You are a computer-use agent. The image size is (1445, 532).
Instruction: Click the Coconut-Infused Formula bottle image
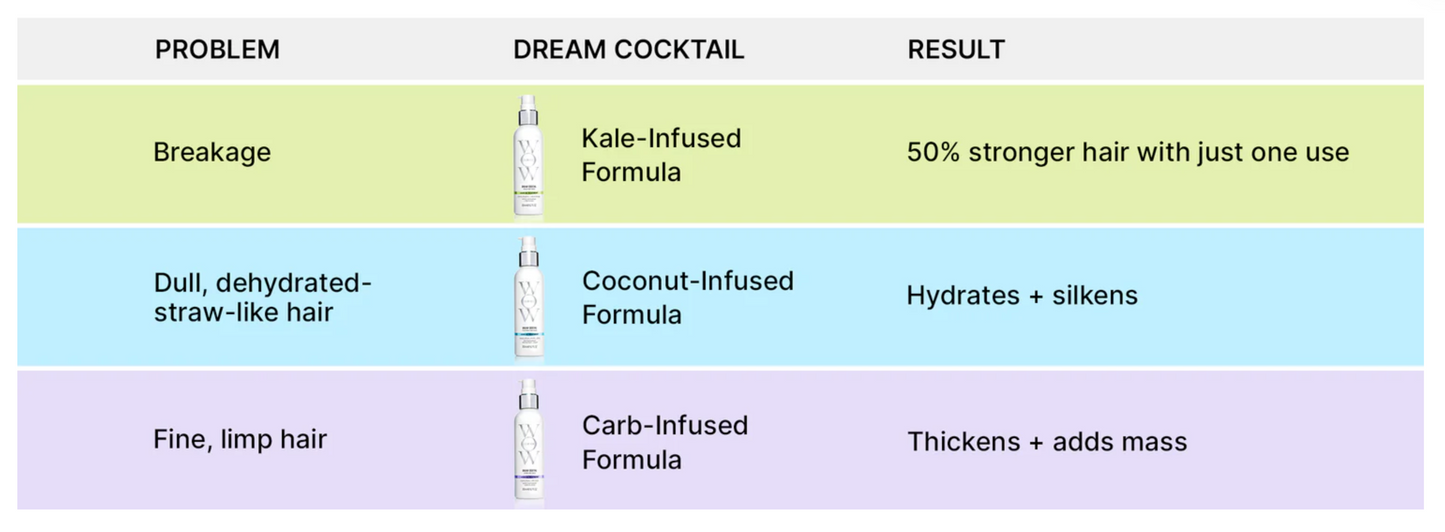pyautogui.click(x=527, y=306)
